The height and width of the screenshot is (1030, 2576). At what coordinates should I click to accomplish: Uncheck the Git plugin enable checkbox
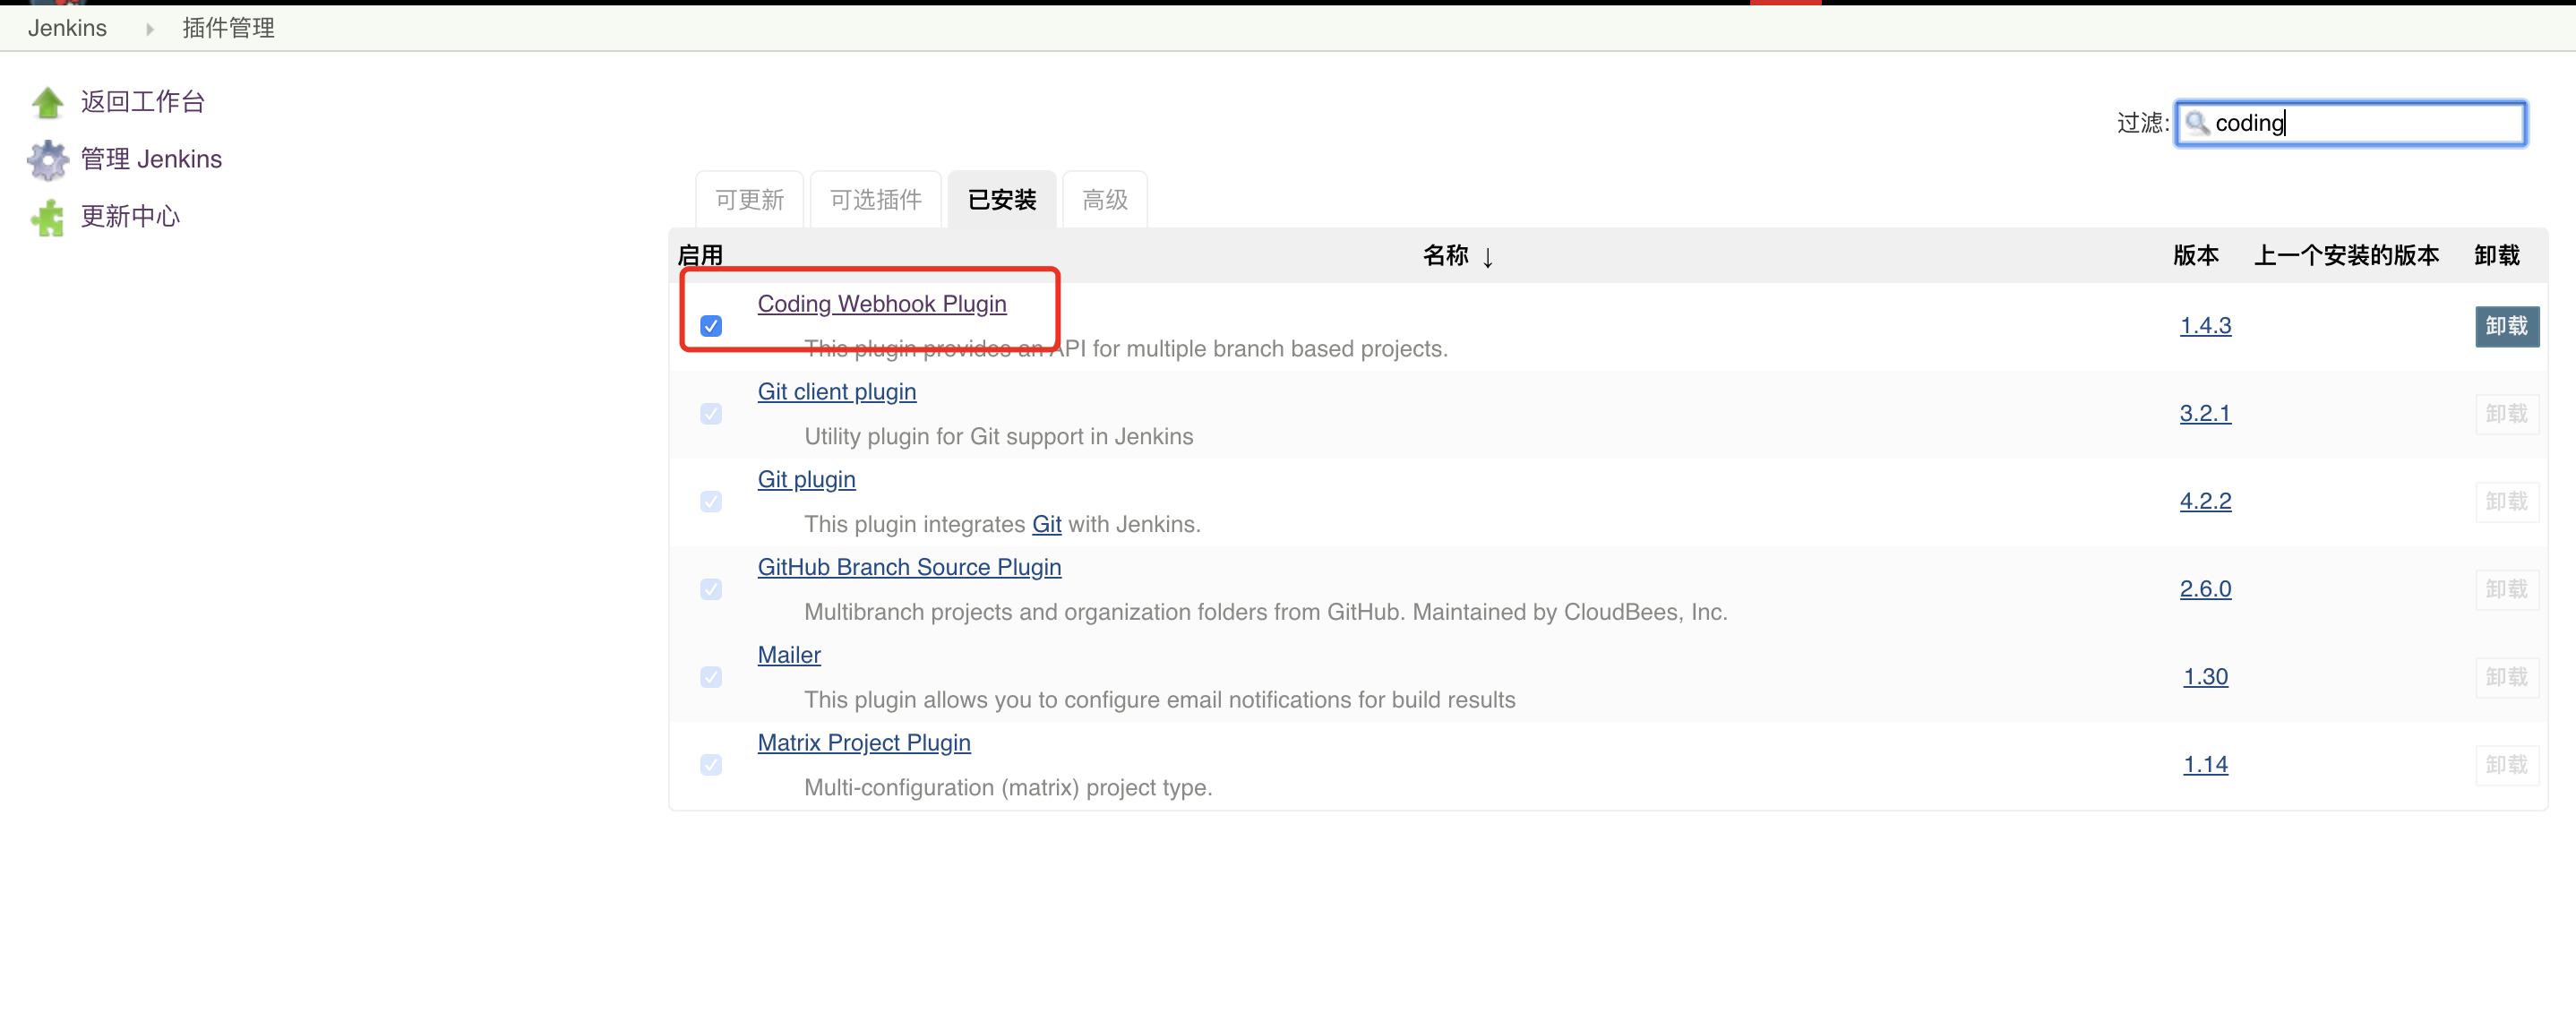(x=711, y=501)
